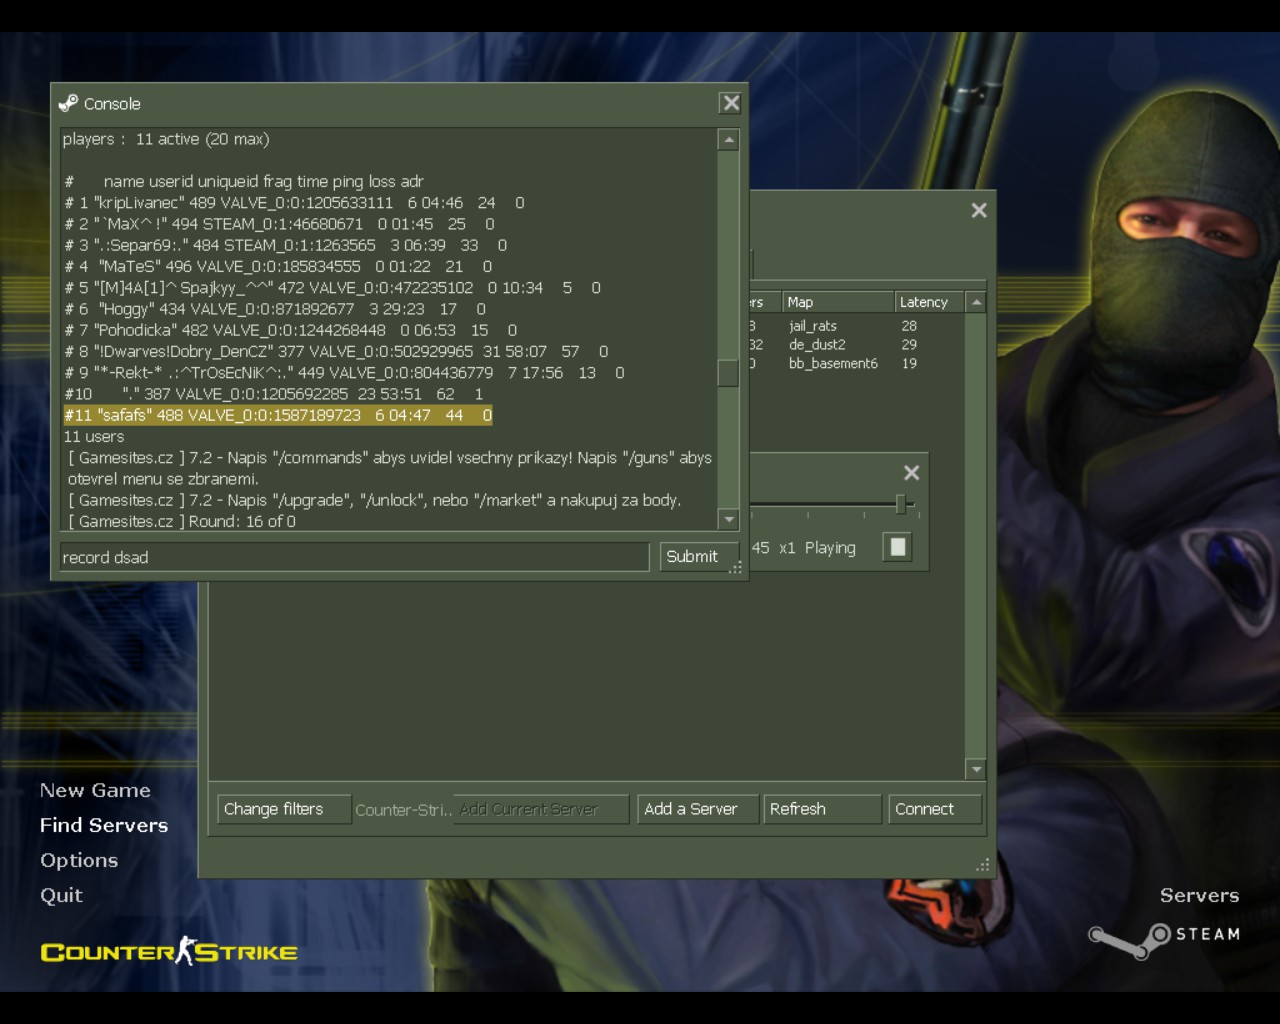Click the "Pohodicka" player line
Image resolution: width=1280 pixels, height=1024 pixels.
[x=290, y=330]
